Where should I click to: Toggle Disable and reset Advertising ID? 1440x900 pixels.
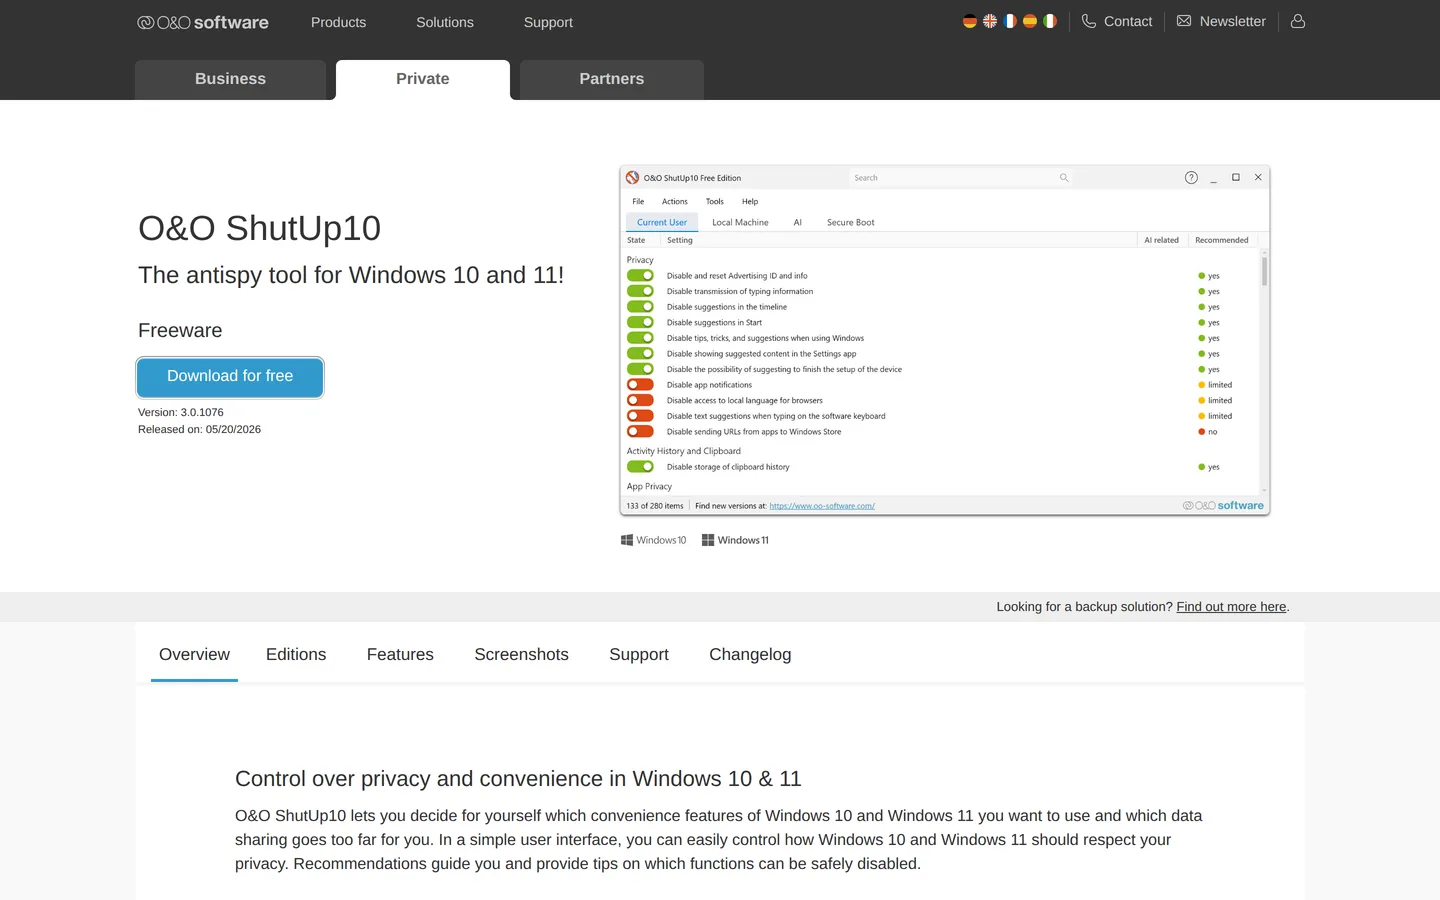point(640,276)
